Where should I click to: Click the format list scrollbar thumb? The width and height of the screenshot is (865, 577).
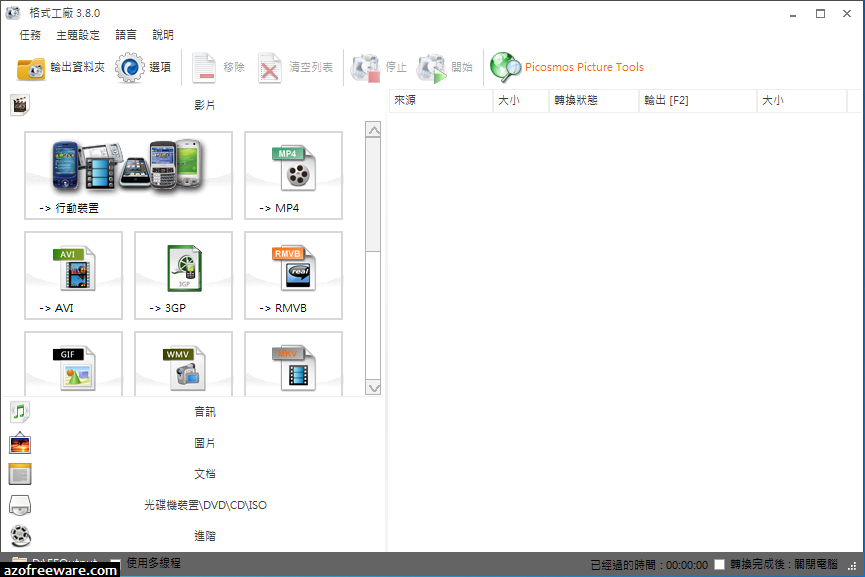[x=373, y=195]
